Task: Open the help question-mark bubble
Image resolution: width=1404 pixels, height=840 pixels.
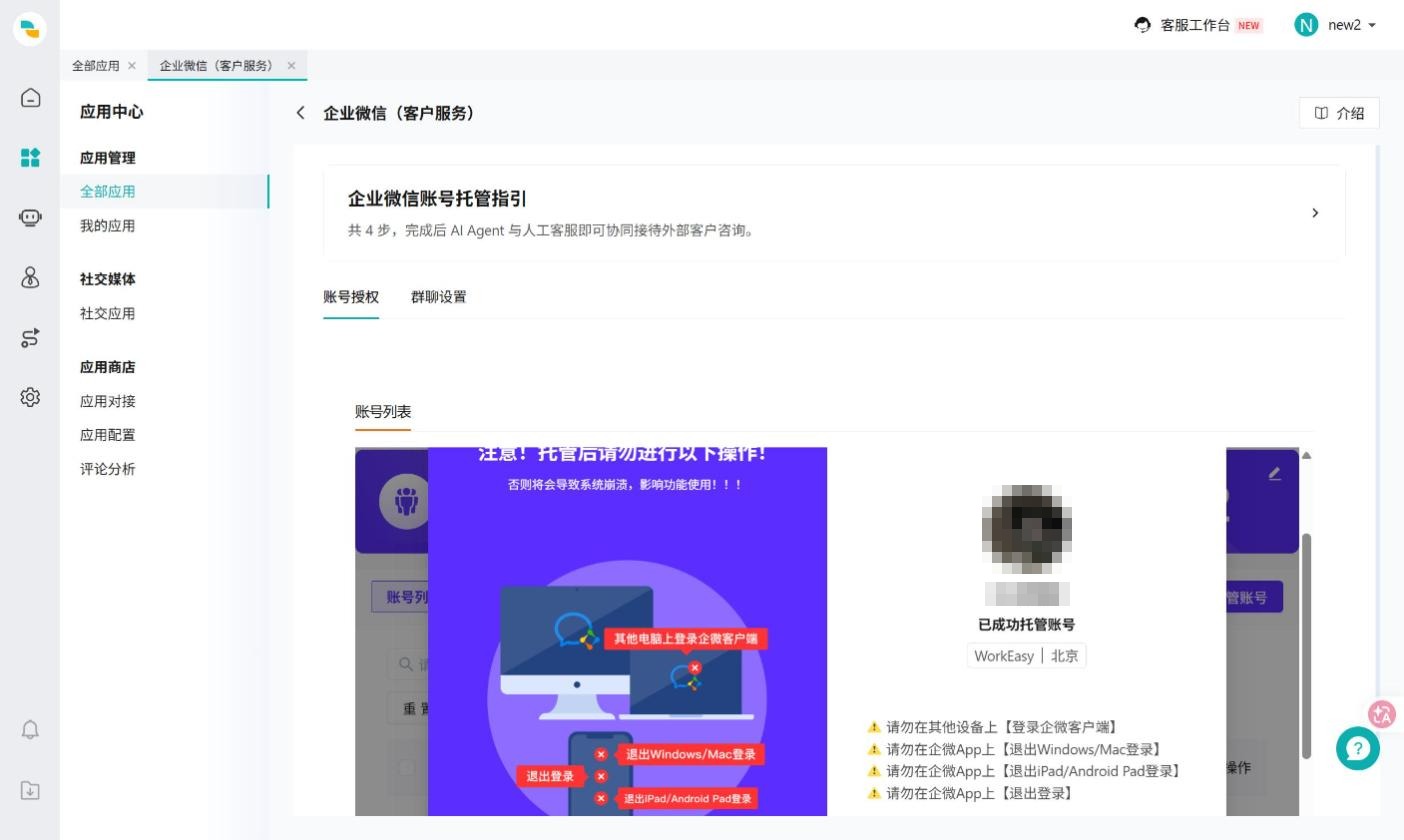Action: pos(1358,748)
